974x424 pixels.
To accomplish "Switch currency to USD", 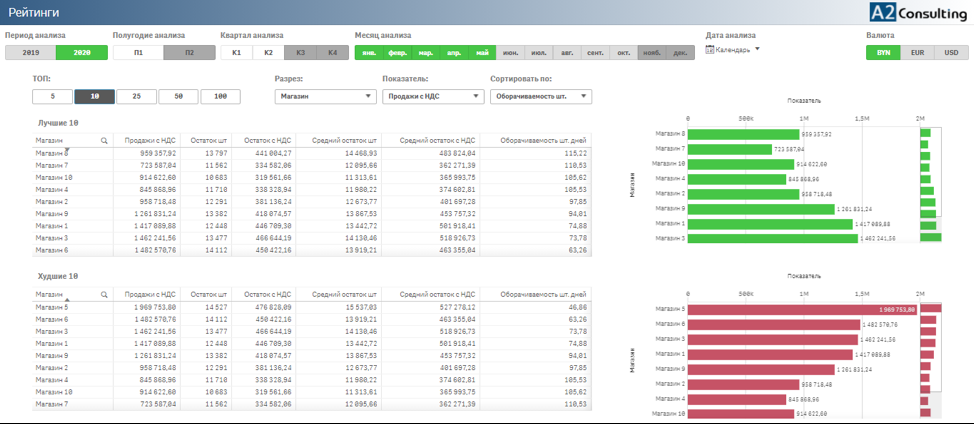I will pyautogui.click(x=952, y=53).
